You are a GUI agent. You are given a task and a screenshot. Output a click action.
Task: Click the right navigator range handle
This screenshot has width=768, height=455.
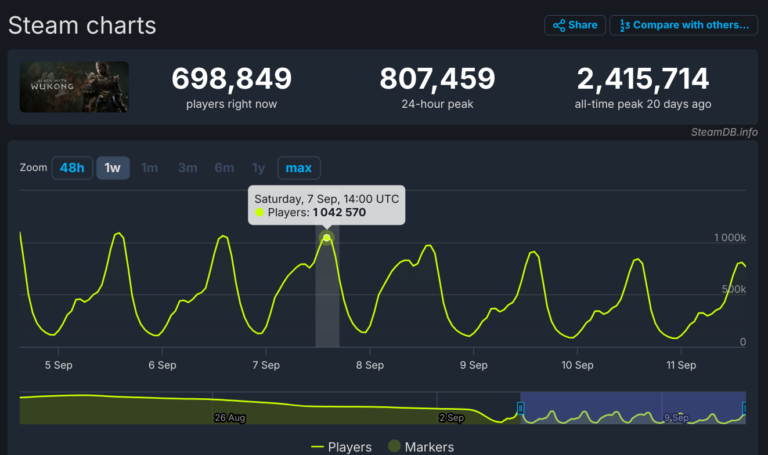point(744,408)
